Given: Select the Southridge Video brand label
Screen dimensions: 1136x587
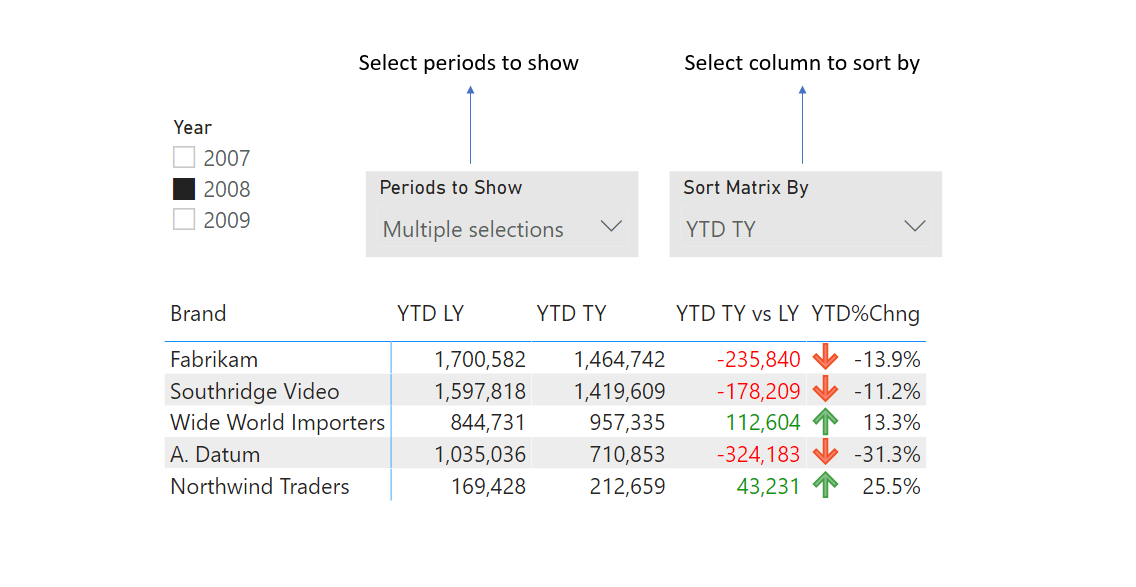Looking at the screenshot, I should click(x=254, y=391).
